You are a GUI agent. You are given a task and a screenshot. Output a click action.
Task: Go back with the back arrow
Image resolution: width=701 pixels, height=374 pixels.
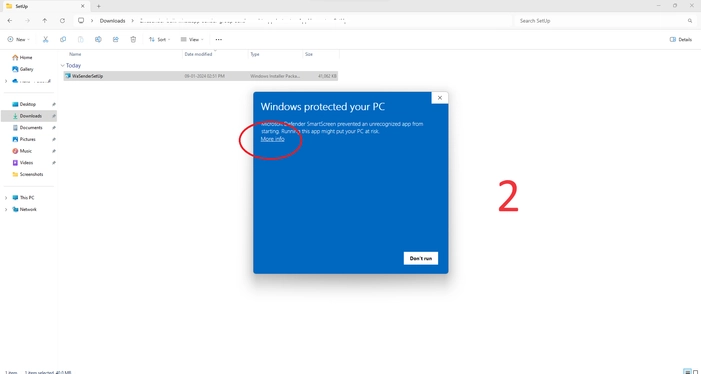[x=10, y=21]
